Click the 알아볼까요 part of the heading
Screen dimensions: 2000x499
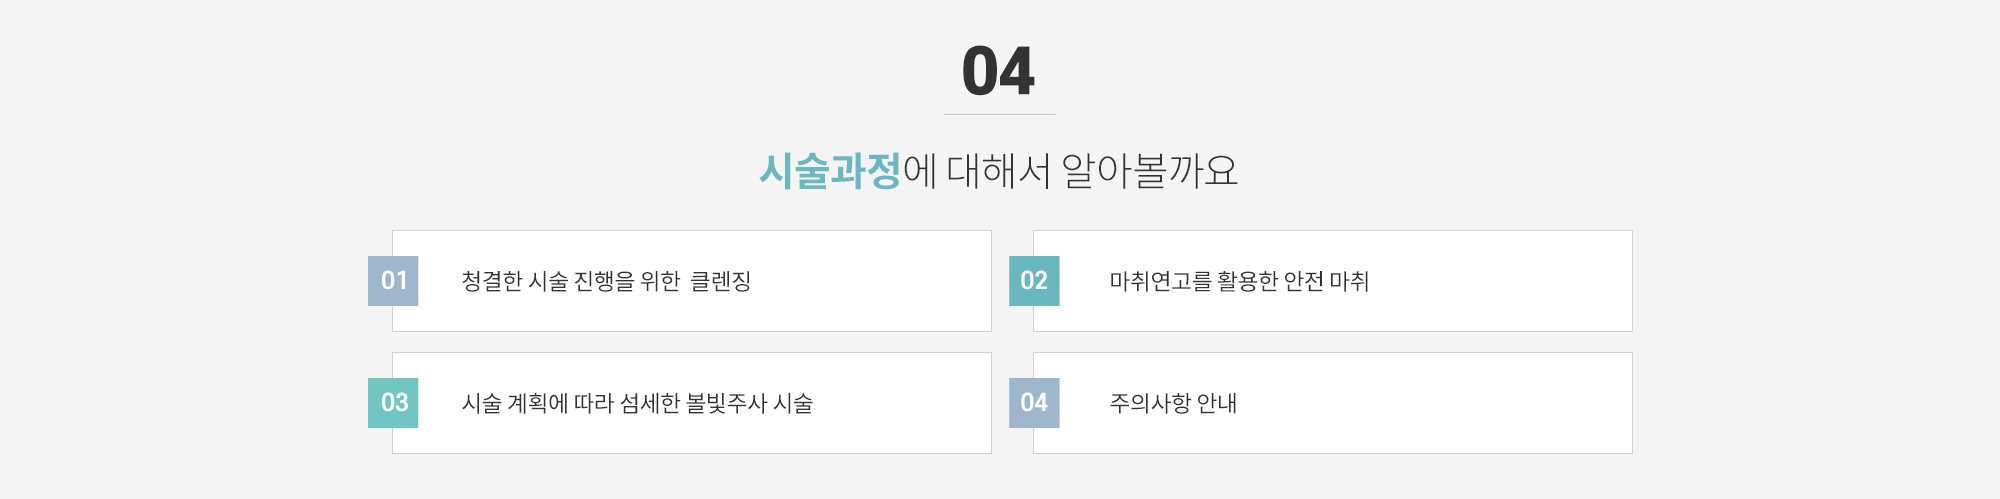[x=1149, y=171]
